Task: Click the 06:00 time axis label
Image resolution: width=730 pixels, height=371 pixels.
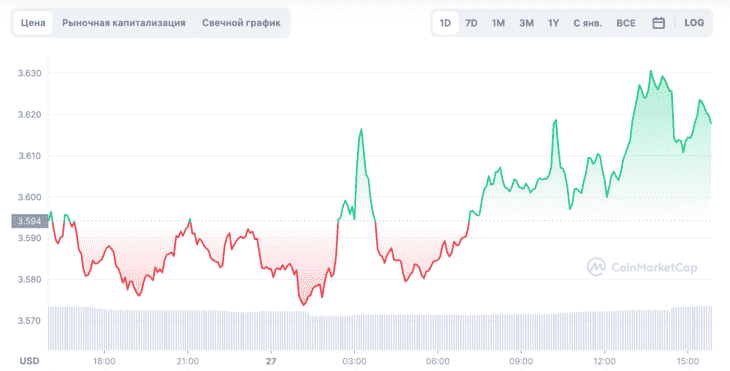Action: coord(438,361)
